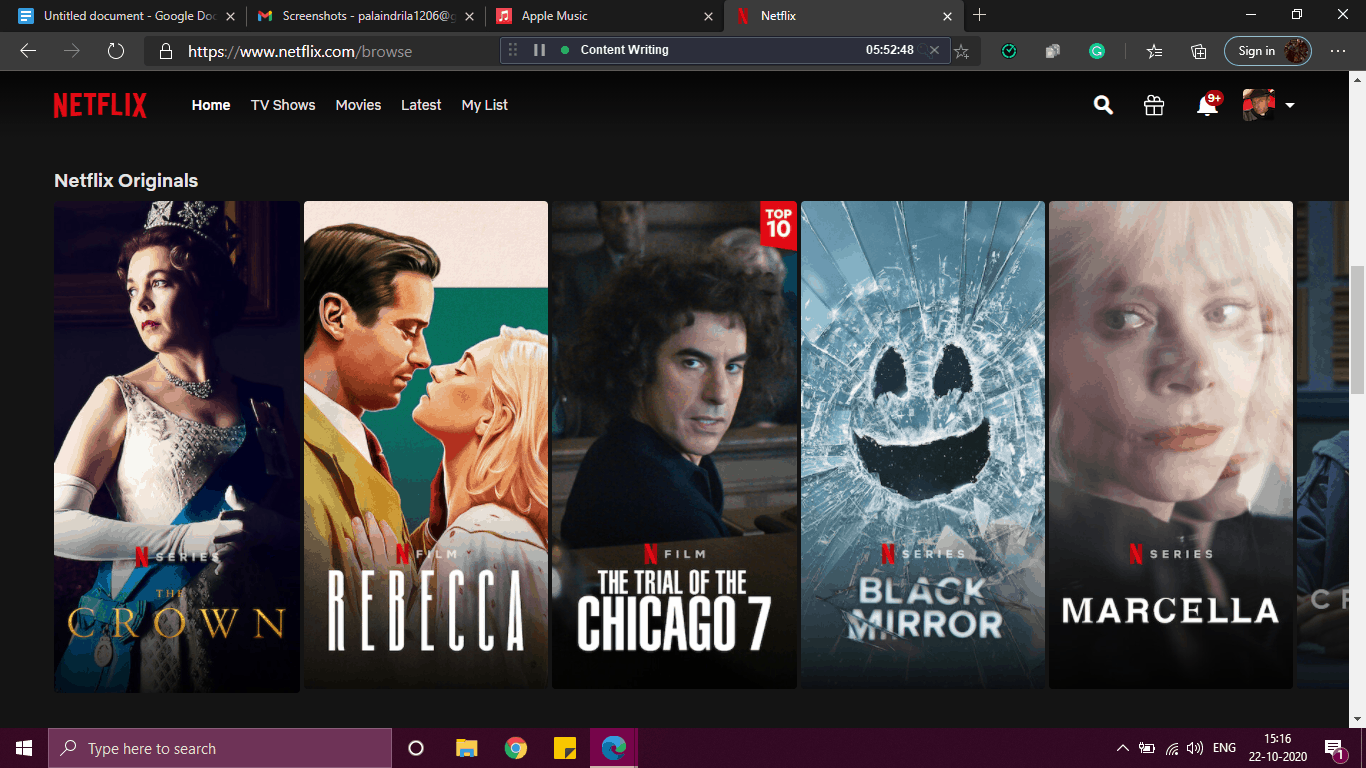Click the battery status tray icon
This screenshot has height=768, width=1366.
coord(1147,748)
